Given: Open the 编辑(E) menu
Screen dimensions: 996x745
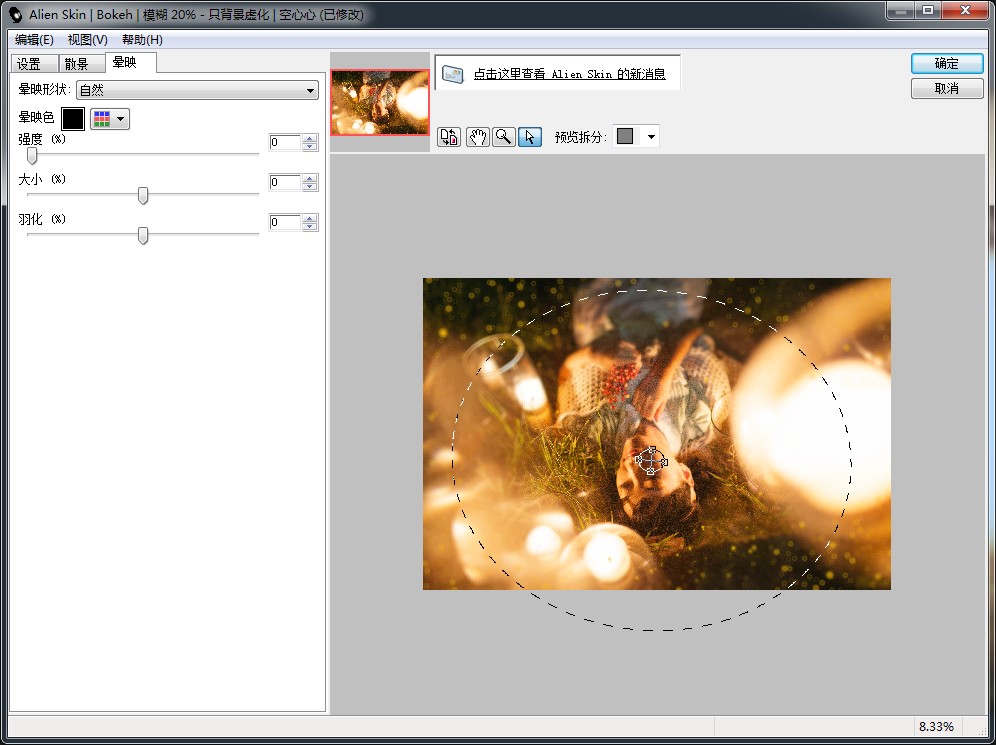Looking at the screenshot, I should coord(34,40).
